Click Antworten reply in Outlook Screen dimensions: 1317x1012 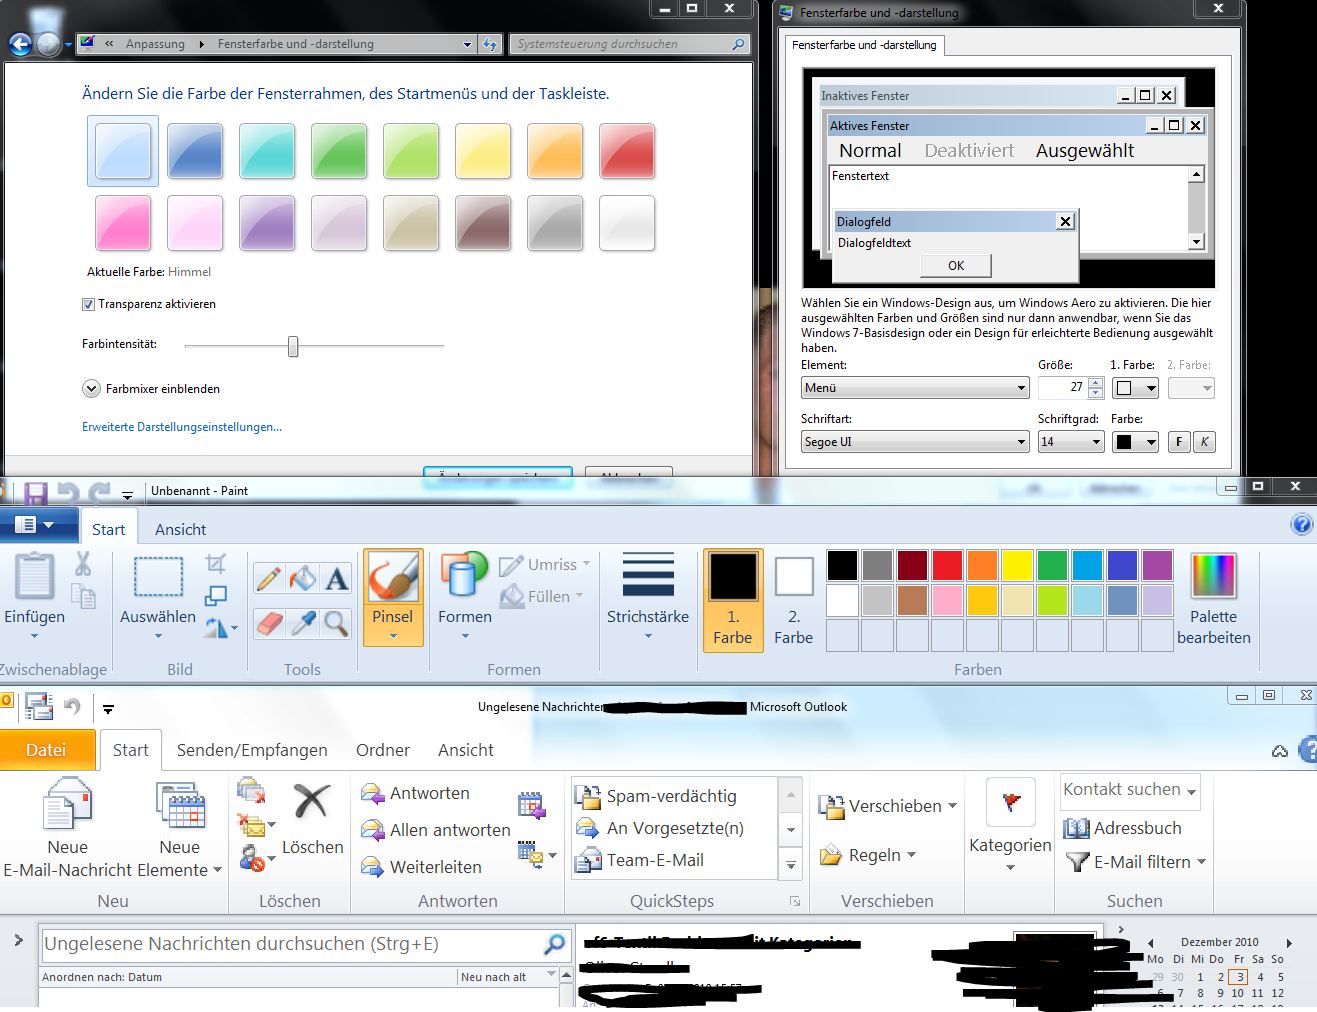416,794
